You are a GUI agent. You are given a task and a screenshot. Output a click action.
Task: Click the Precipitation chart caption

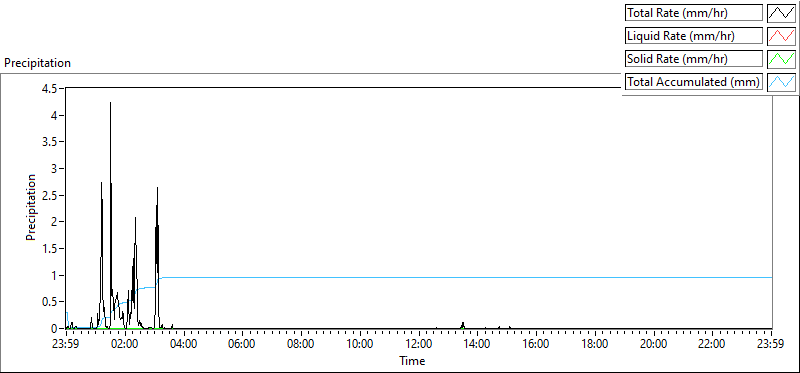click(37, 63)
